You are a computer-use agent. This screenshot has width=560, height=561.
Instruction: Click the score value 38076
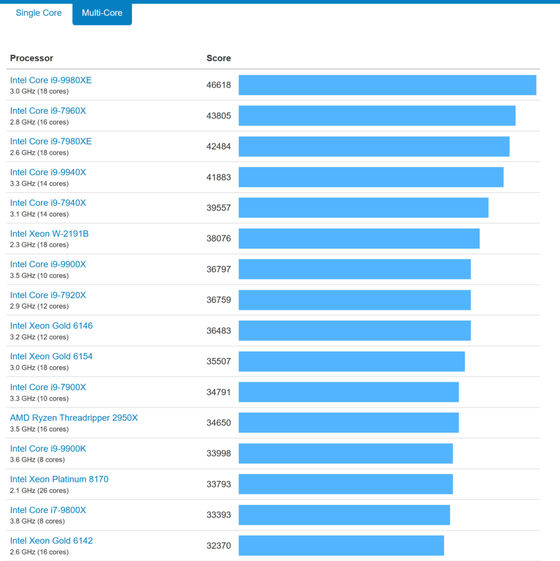point(219,239)
